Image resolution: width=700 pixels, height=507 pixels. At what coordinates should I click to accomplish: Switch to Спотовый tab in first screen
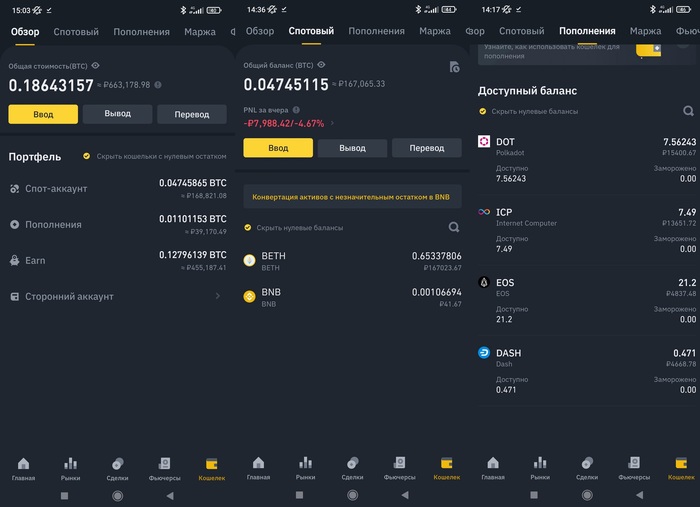point(76,32)
